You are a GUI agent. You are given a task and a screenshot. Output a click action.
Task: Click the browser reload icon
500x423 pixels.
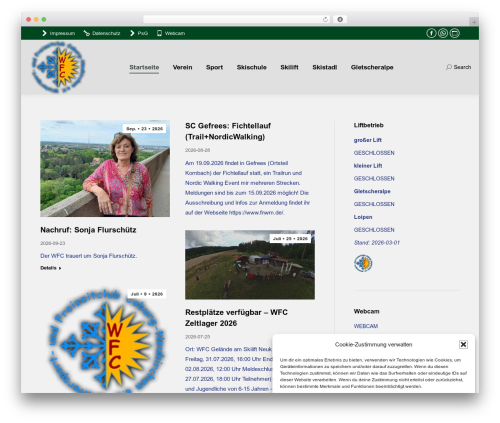coord(325,19)
